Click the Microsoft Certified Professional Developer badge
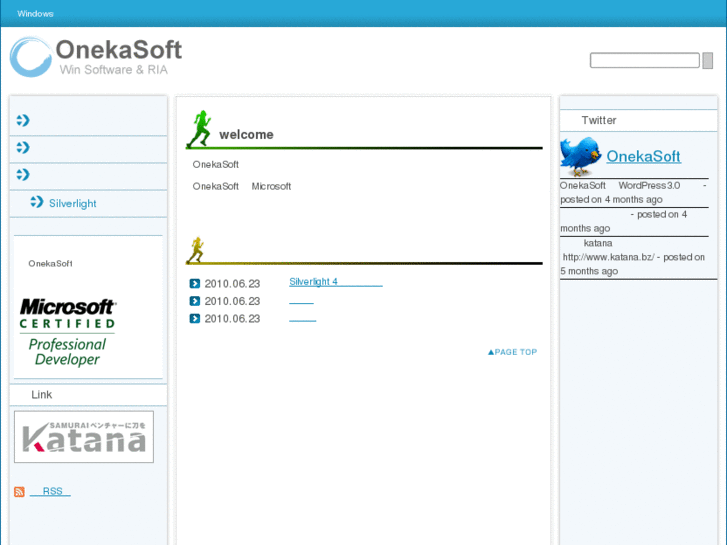The width and height of the screenshot is (727, 545). coord(67,332)
